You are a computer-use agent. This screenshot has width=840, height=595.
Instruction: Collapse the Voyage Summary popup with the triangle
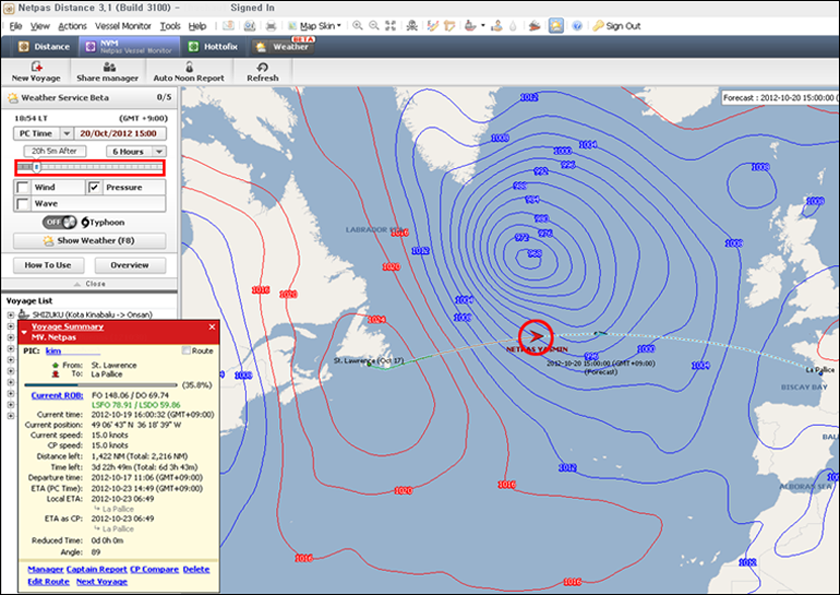point(24,333)
